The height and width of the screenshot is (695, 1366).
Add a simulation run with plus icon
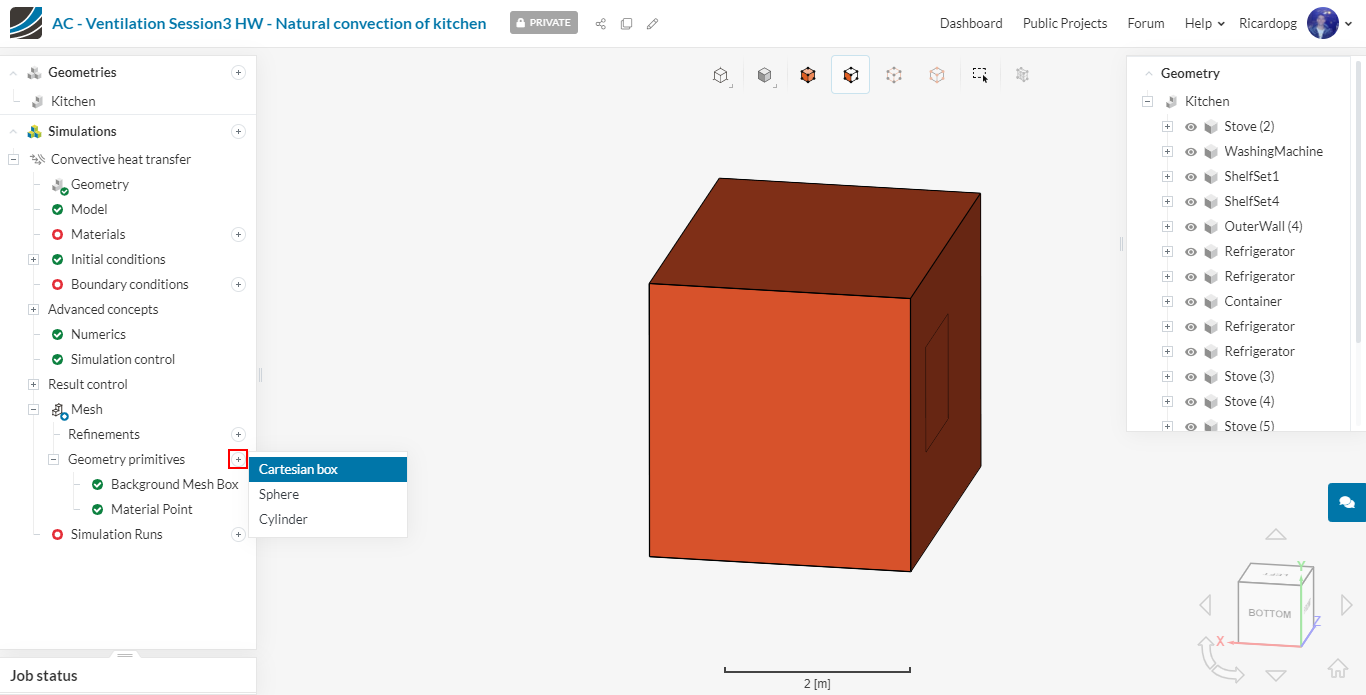tap(238, 534)
